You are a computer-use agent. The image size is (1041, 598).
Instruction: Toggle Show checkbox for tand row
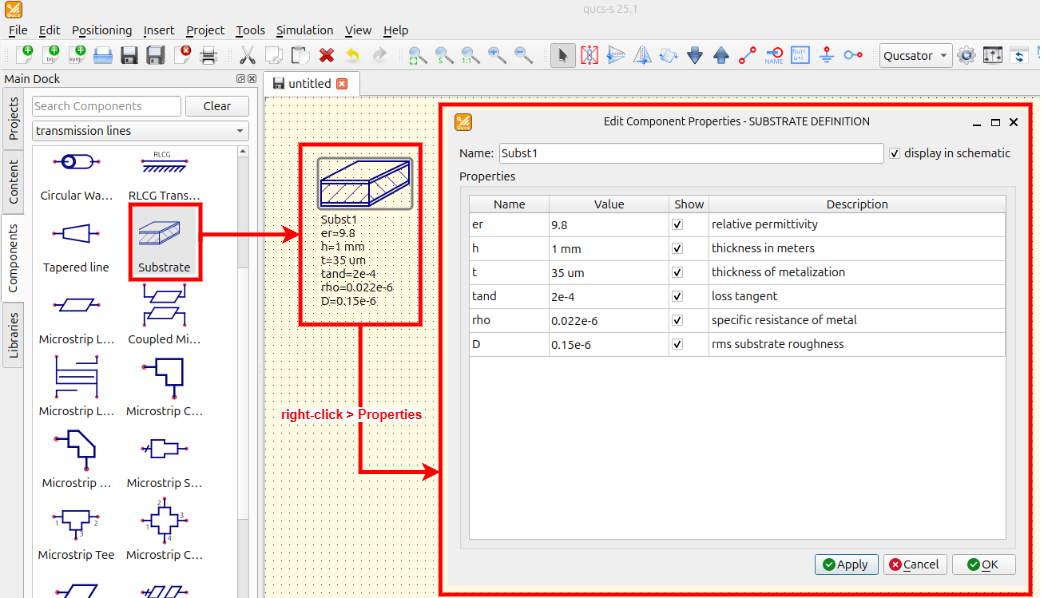pyautogui.click(x=677, y=296)
